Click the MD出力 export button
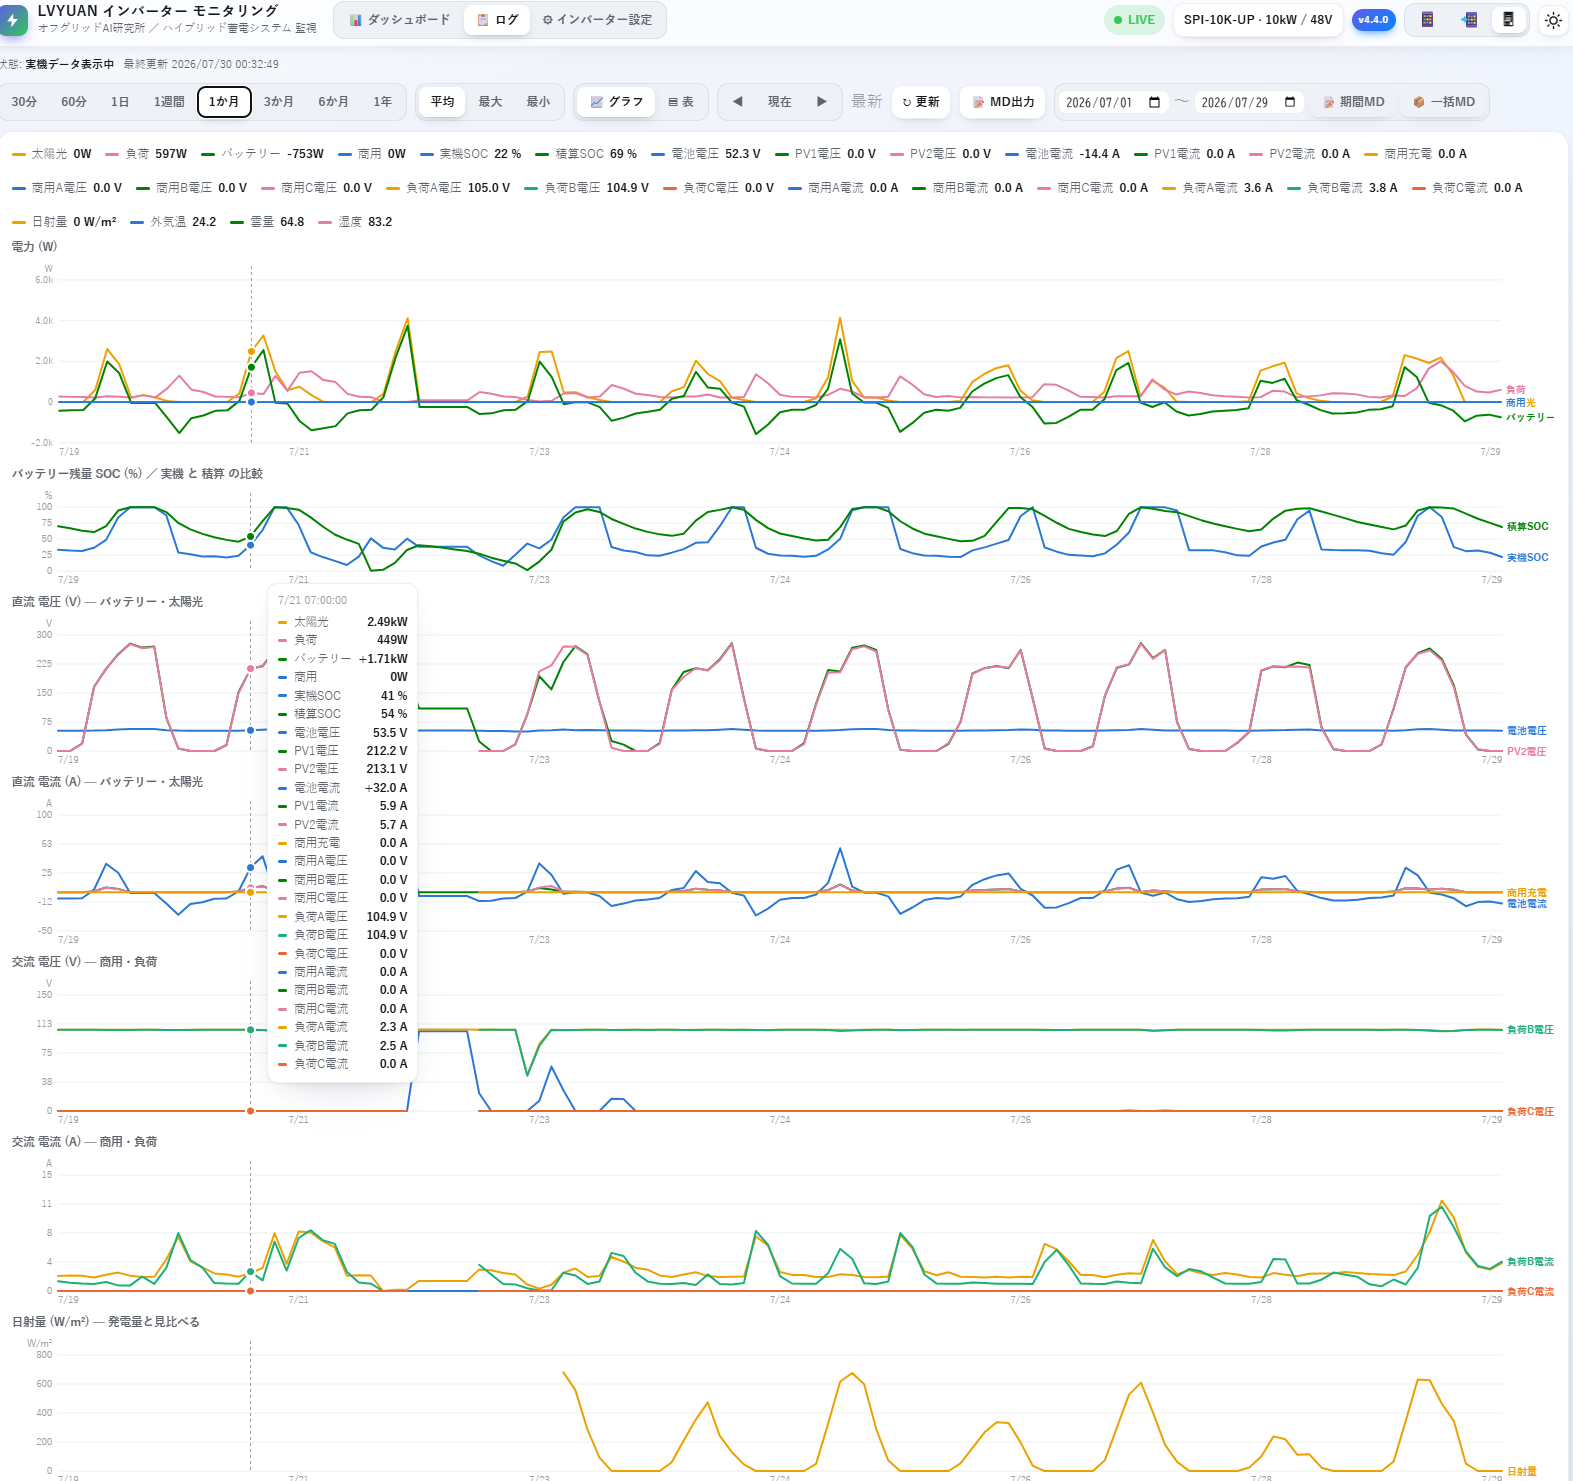 point(1003,102)
